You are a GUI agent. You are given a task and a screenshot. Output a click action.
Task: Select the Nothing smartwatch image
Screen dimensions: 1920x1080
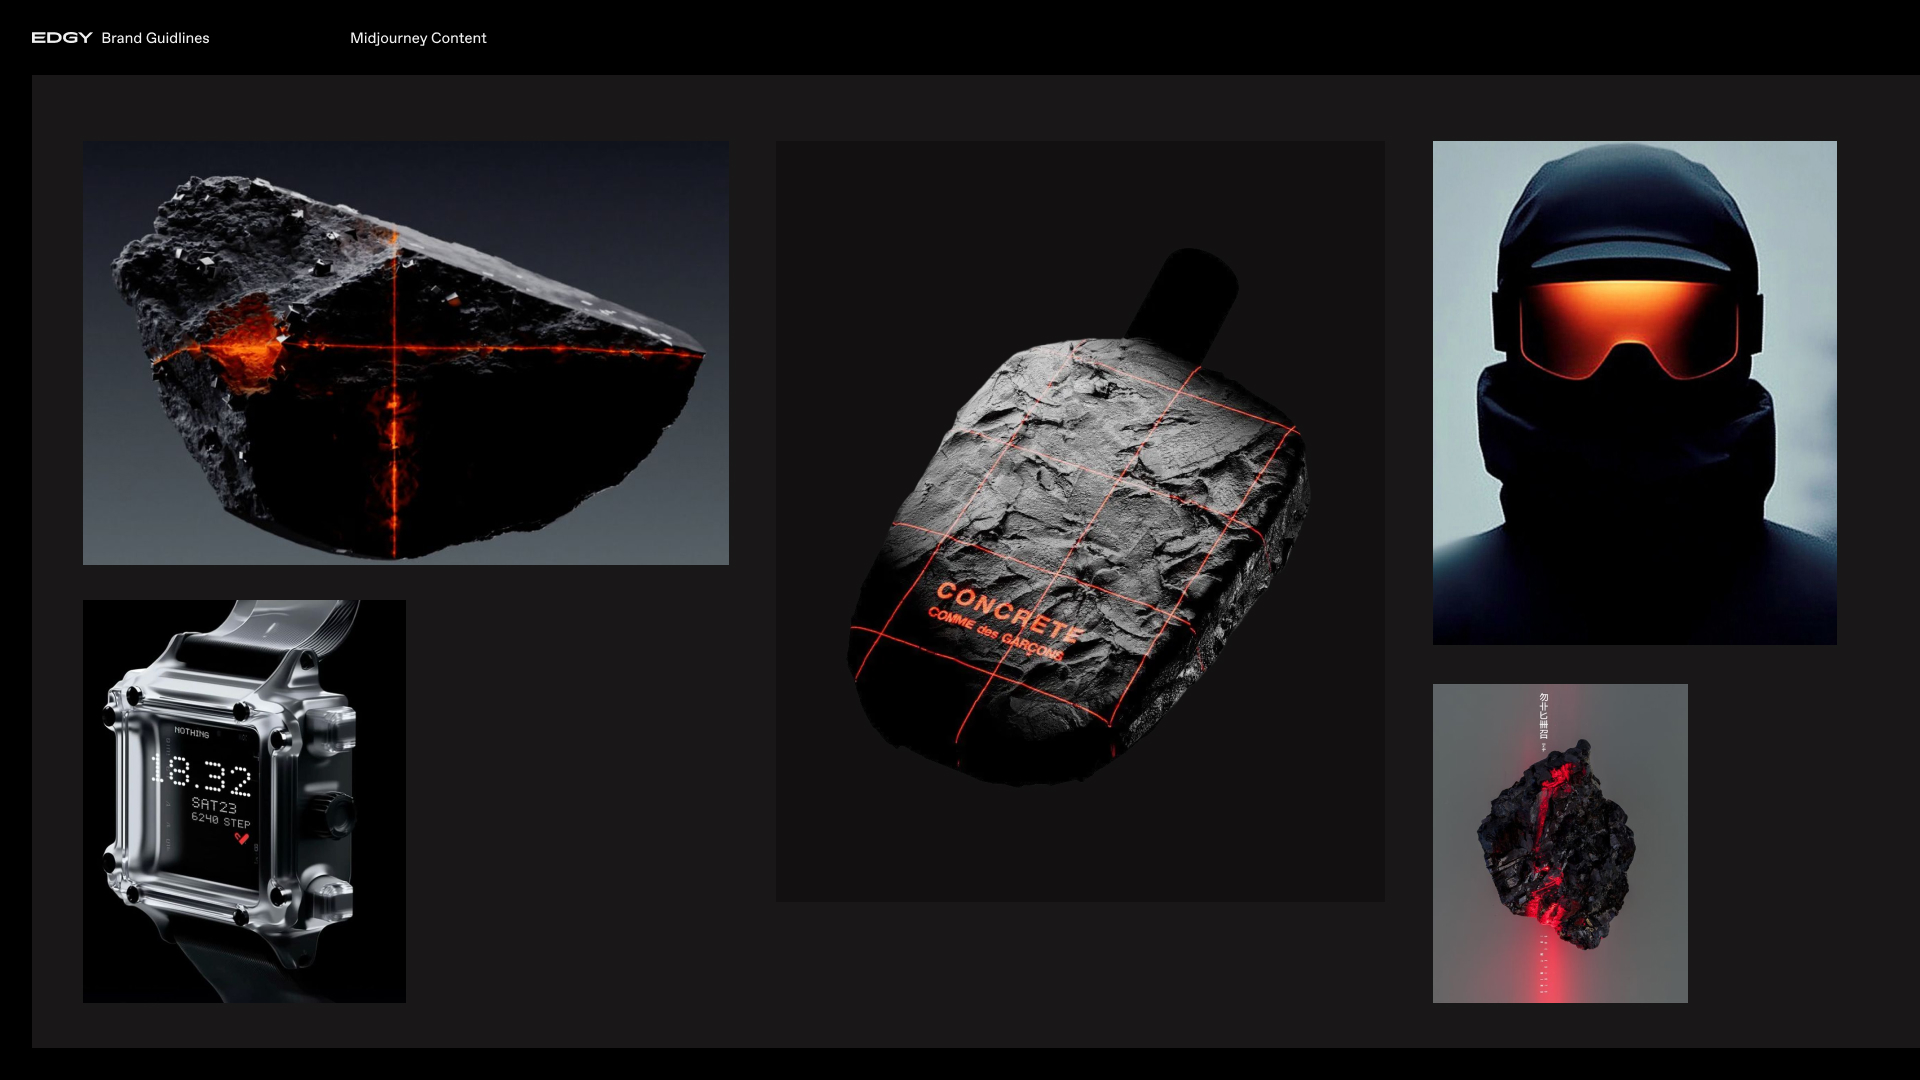point(244,801)
